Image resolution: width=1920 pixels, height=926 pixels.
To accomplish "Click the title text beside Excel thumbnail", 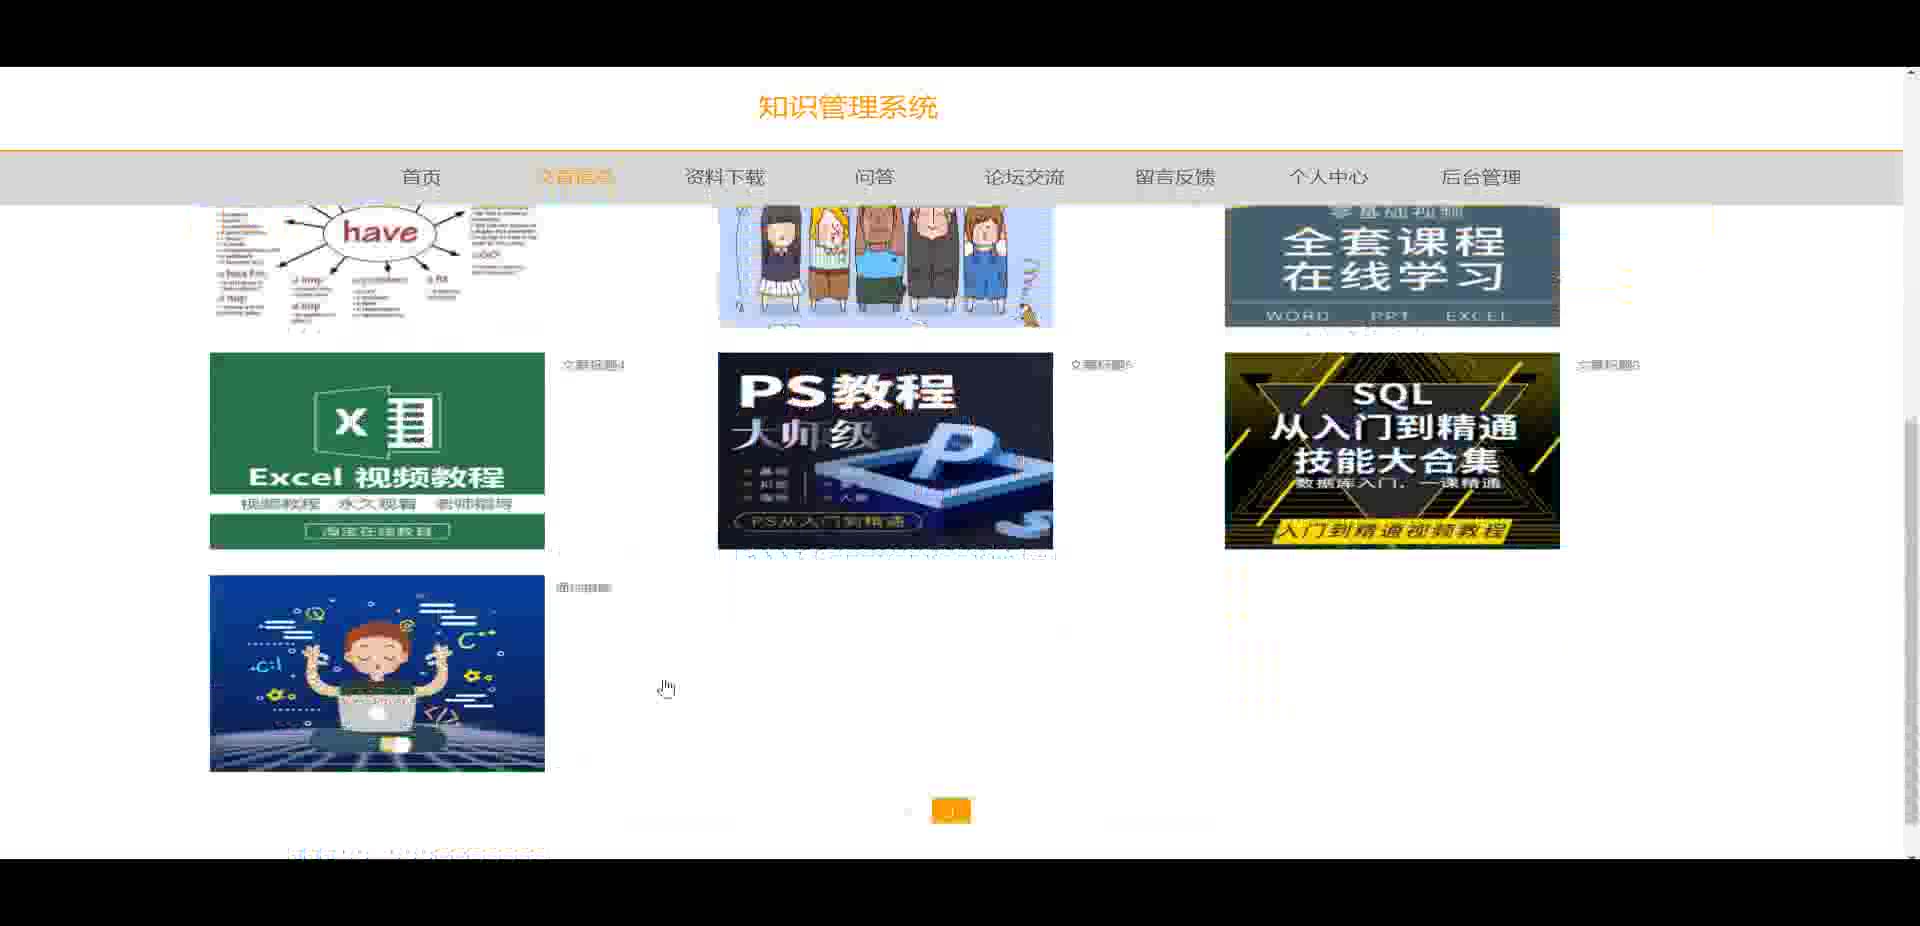I will 593,365.
